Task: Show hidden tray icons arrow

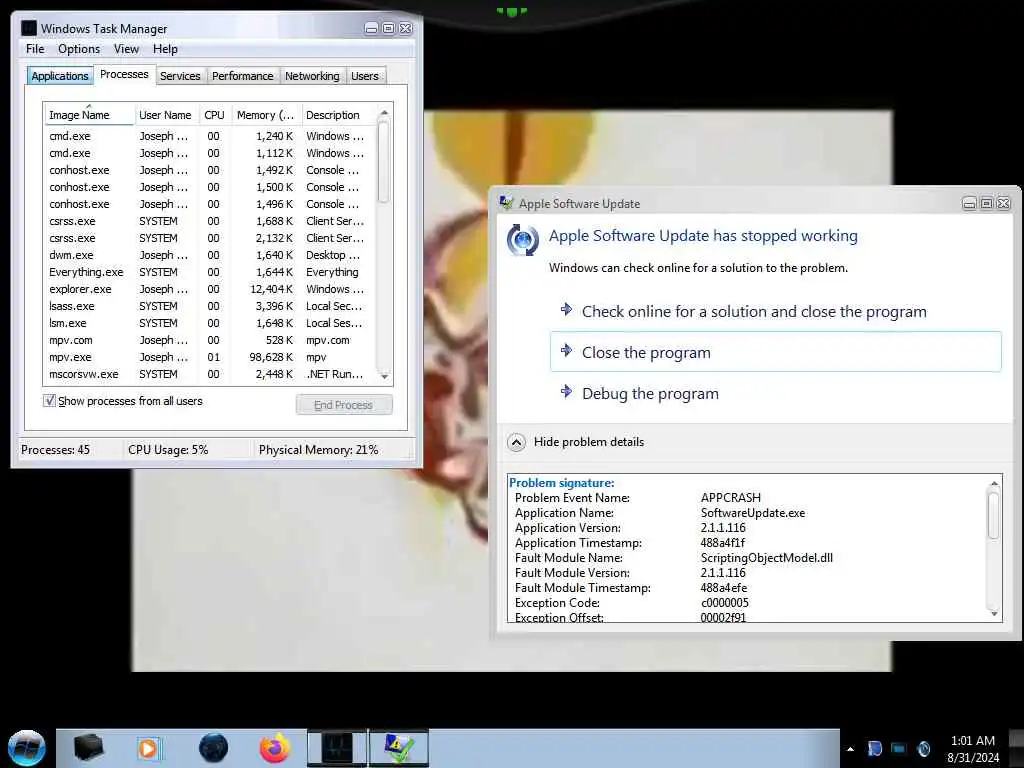Action: [850, 749]
